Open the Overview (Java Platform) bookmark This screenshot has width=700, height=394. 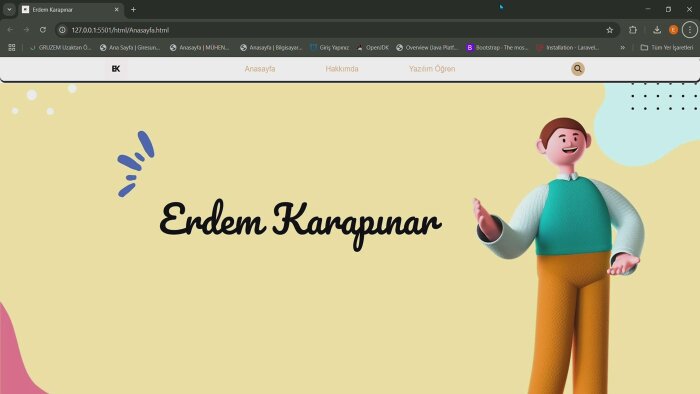click(427, 47)
